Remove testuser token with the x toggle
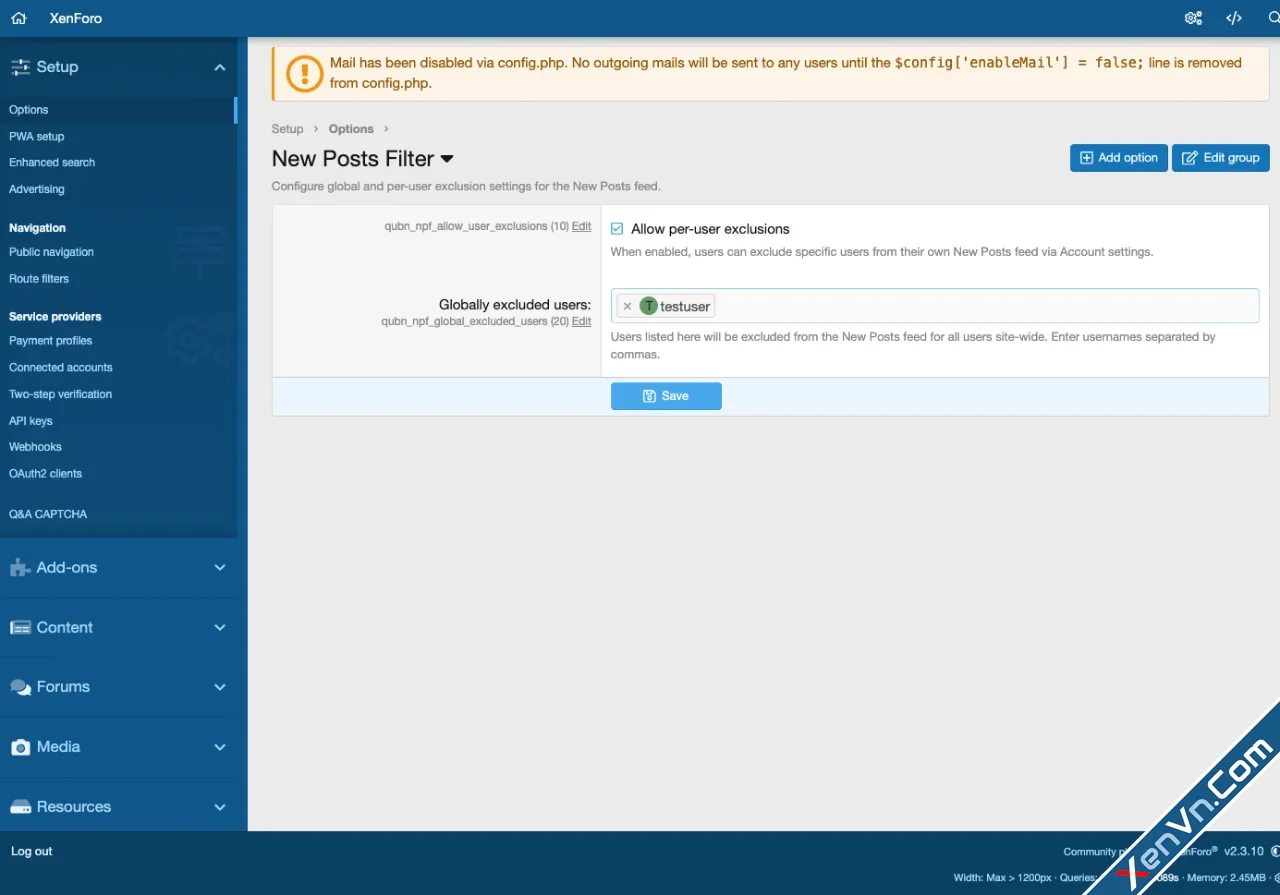 point(627,306)
